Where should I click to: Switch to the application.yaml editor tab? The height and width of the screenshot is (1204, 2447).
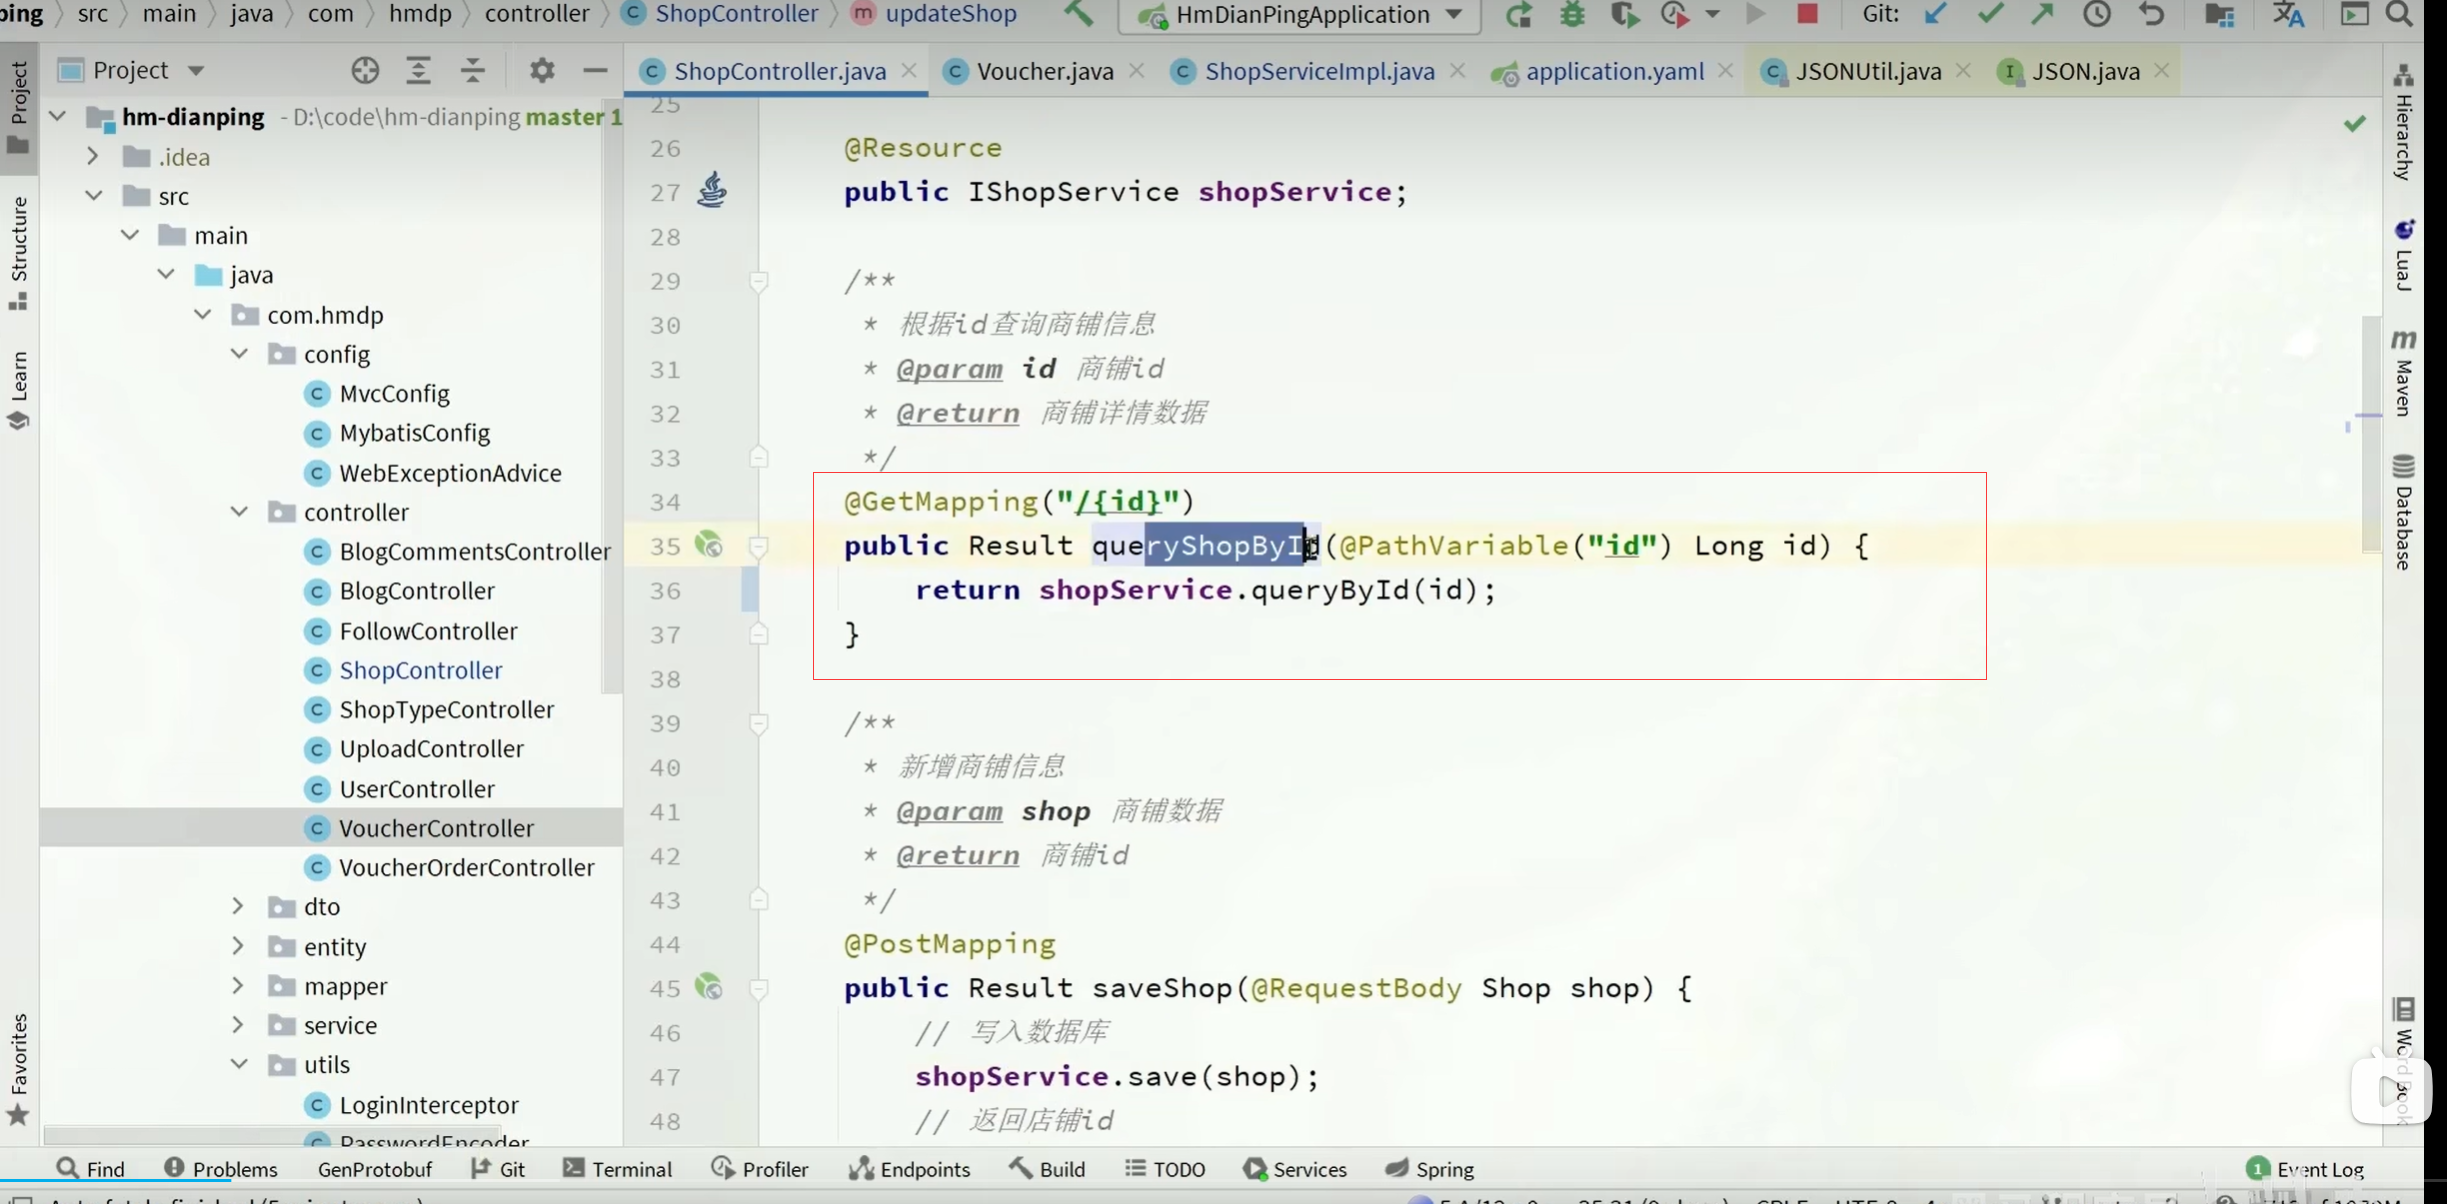pyautogui.click(x=1614, y=71)
